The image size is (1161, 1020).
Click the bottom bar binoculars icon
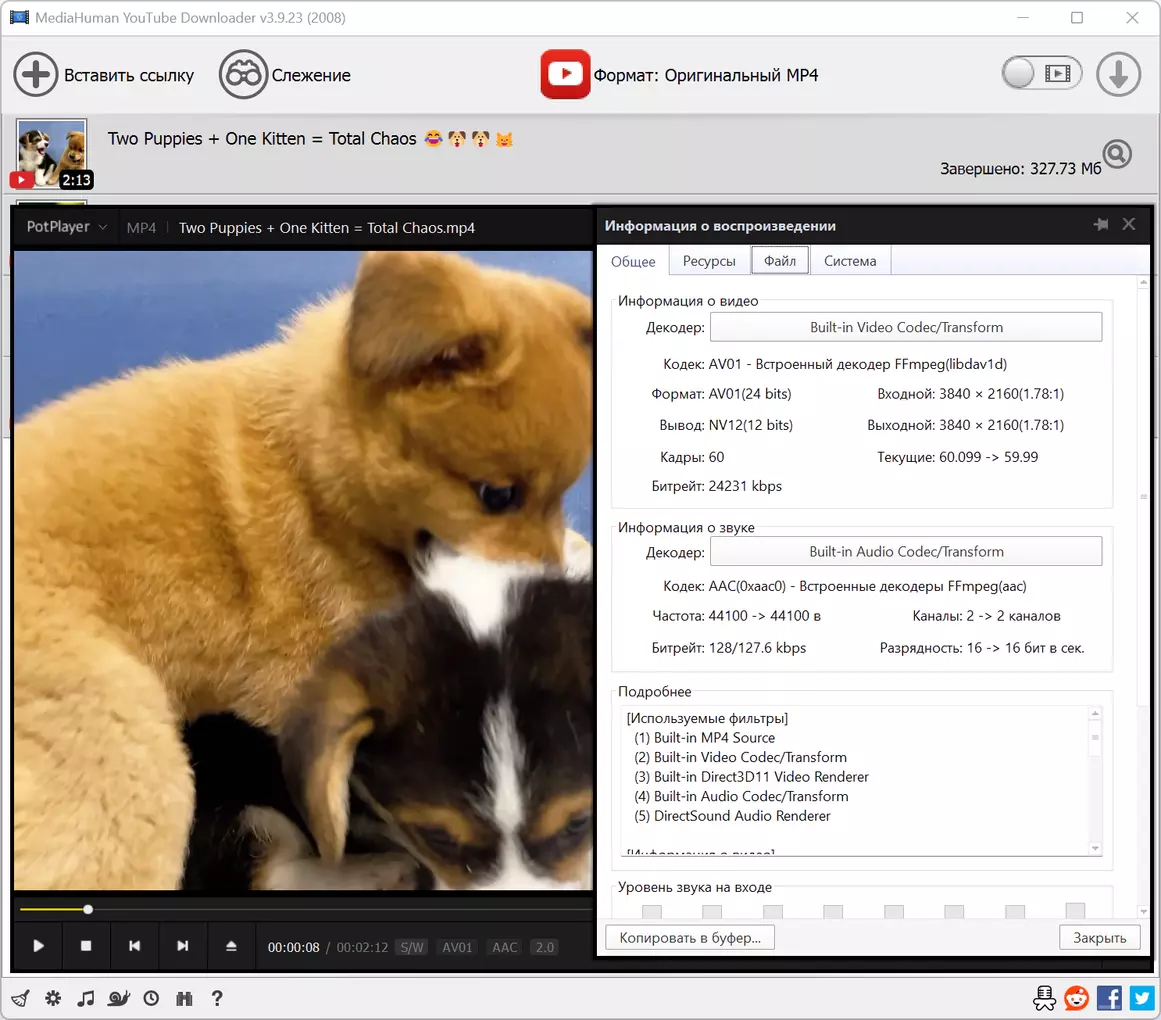184,999
